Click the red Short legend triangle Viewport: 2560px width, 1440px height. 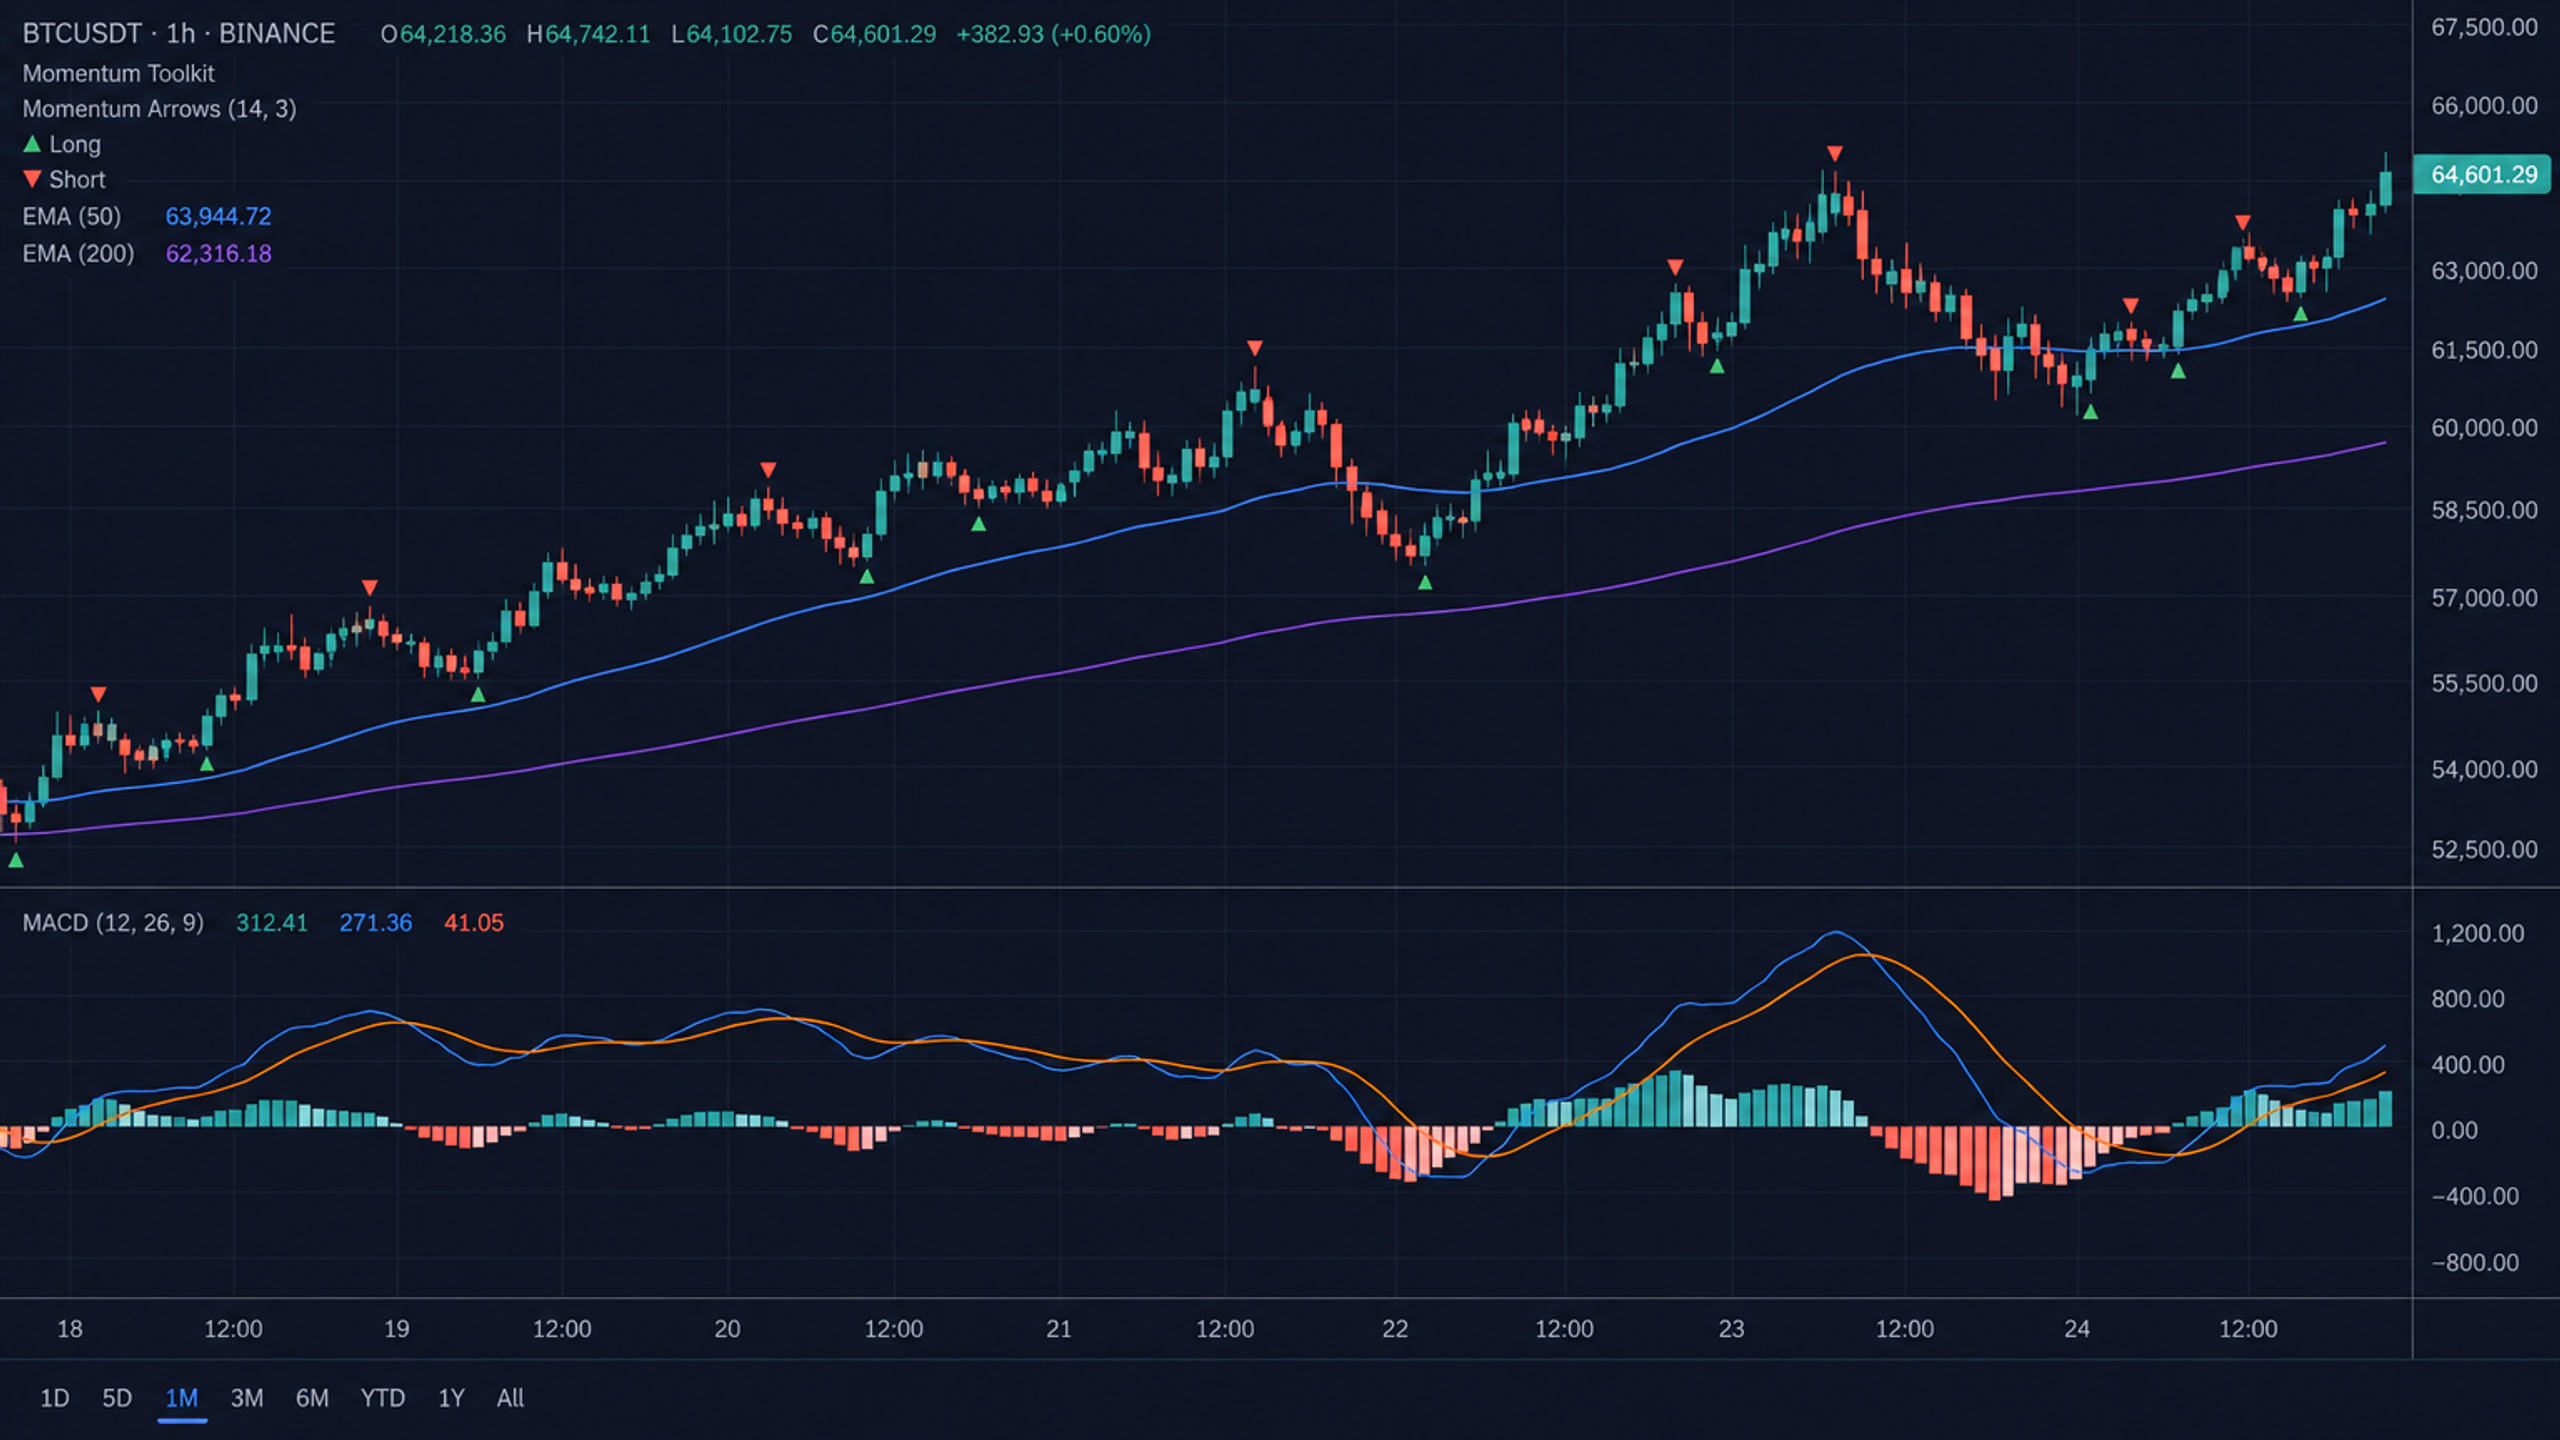(x=32, y=179)
